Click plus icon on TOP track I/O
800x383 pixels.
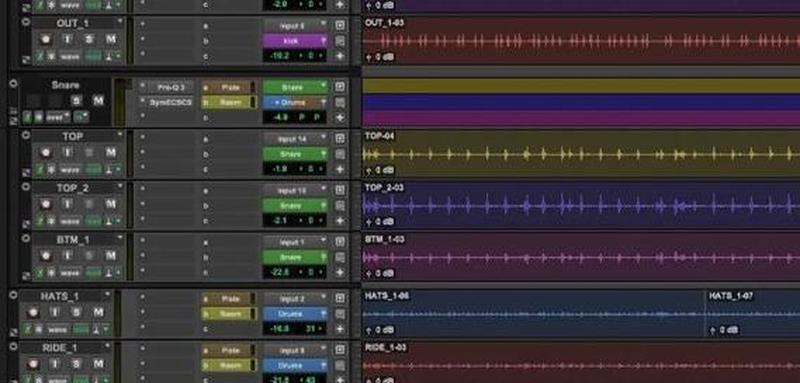340,169
